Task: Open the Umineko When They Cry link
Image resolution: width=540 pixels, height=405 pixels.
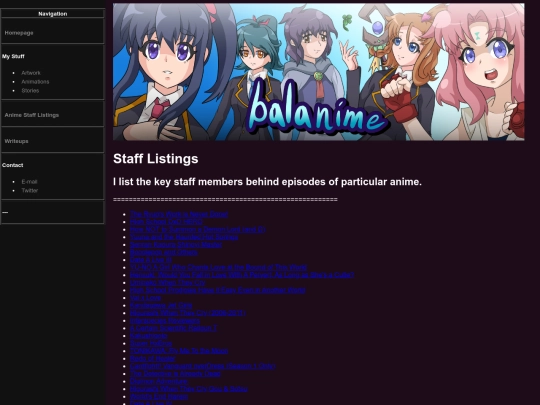Action: (x=167, y=282)
